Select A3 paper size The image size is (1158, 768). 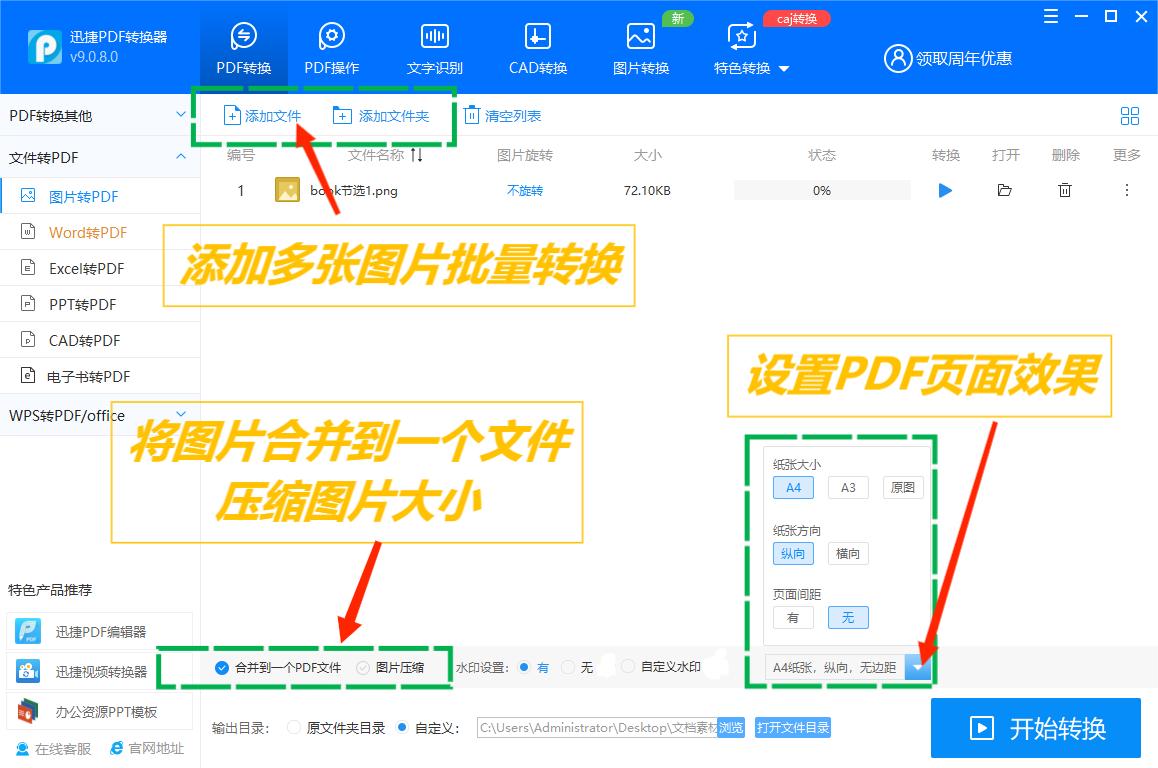pyautogui.click(x=848, y=487)
